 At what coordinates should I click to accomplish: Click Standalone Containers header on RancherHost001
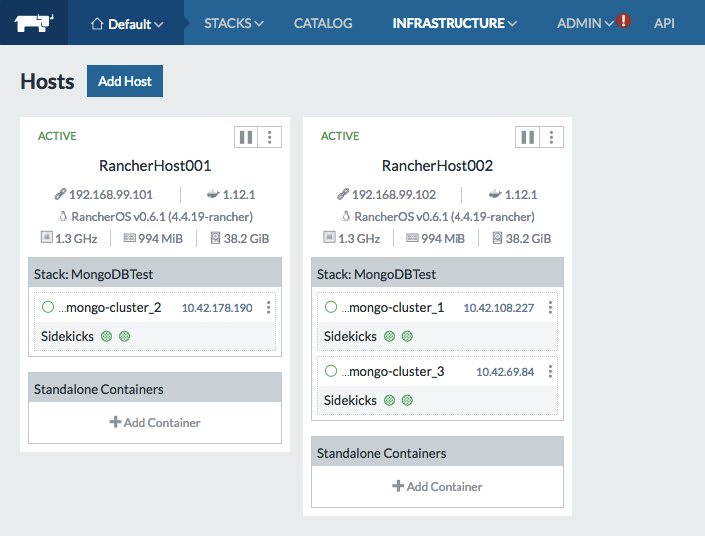point(155,387)
